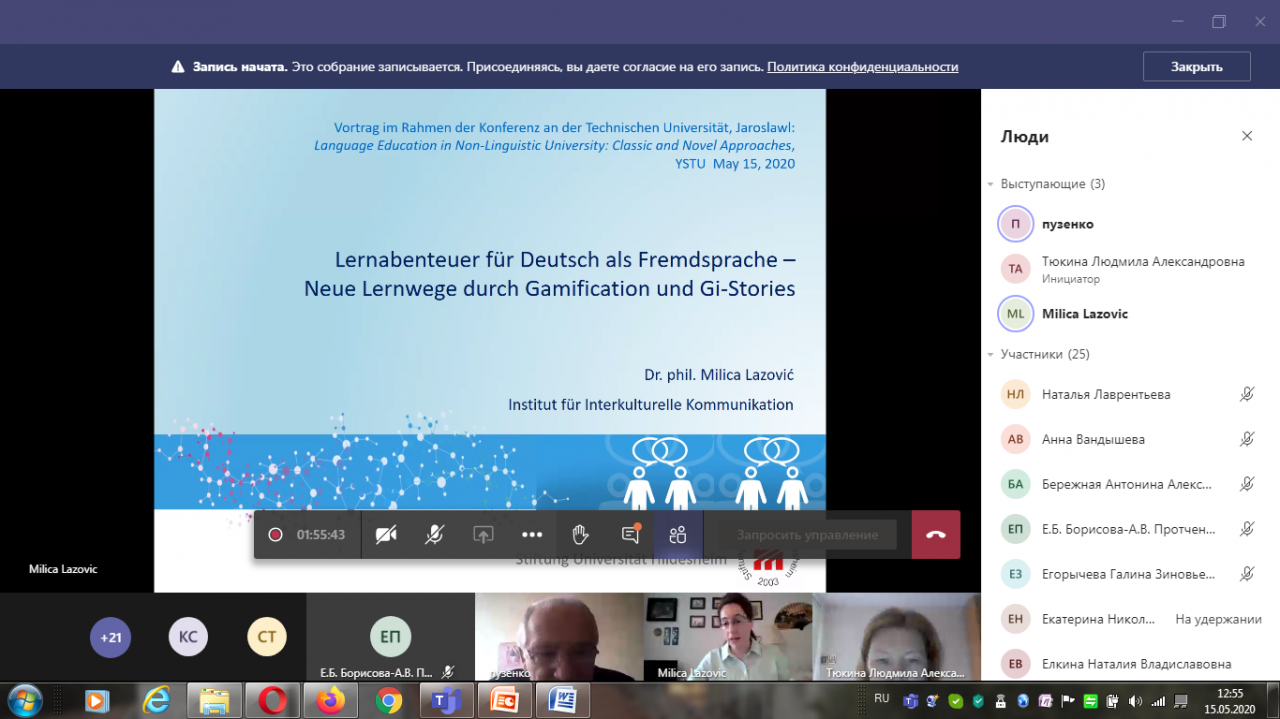Hang up the call
1280x719 pixels.
click(936, 535)
